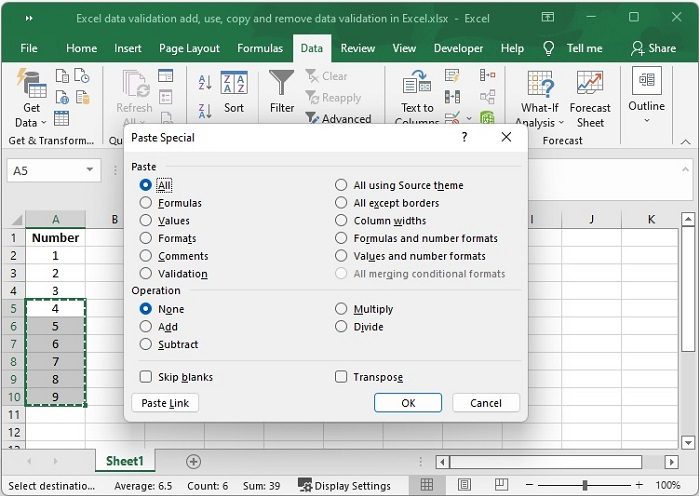Image resolution: width=700 pixels, height=496 pixels.
Task: Open the Formulas ribbon tab
Action: (260, 48)
